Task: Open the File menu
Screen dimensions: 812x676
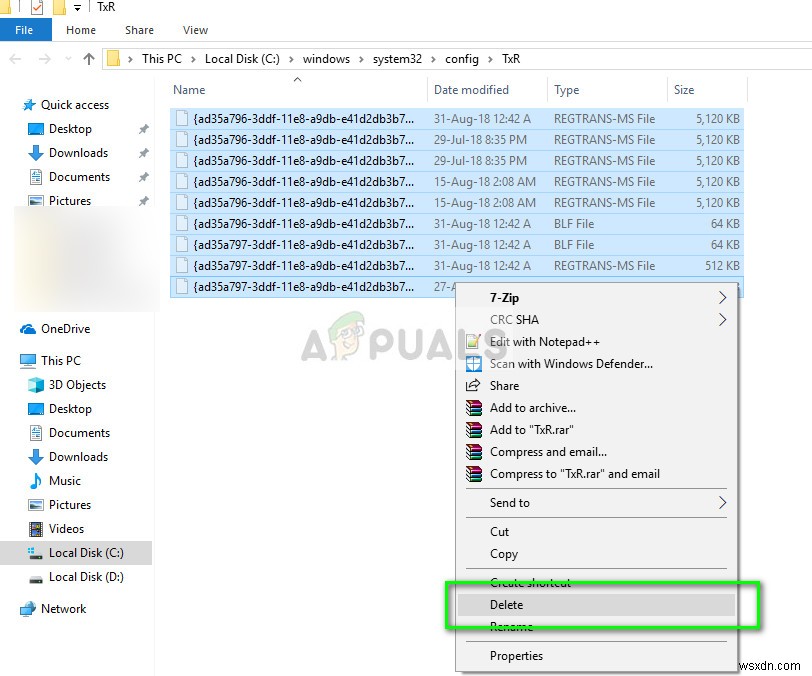Action: [x=25, y=30]
